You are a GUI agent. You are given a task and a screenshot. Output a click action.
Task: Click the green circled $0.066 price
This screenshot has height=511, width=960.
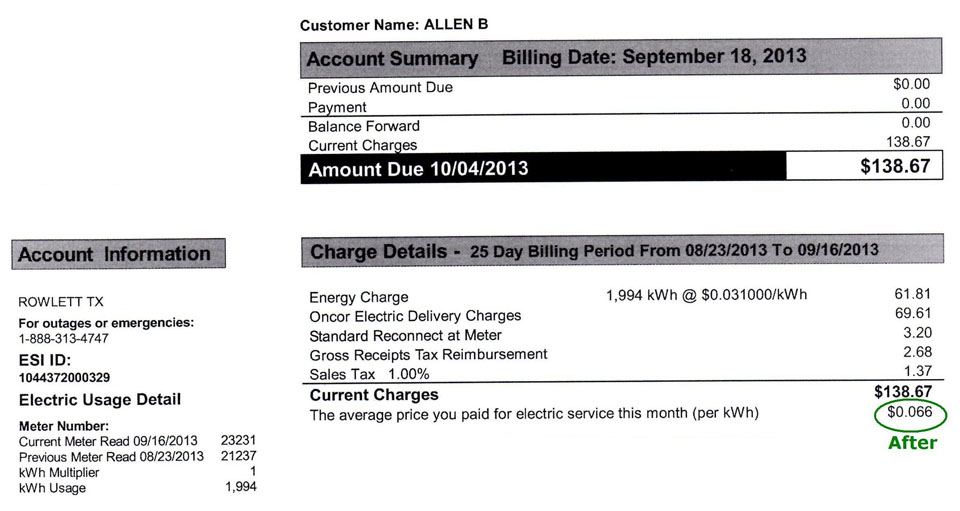(x=910, y=413)
